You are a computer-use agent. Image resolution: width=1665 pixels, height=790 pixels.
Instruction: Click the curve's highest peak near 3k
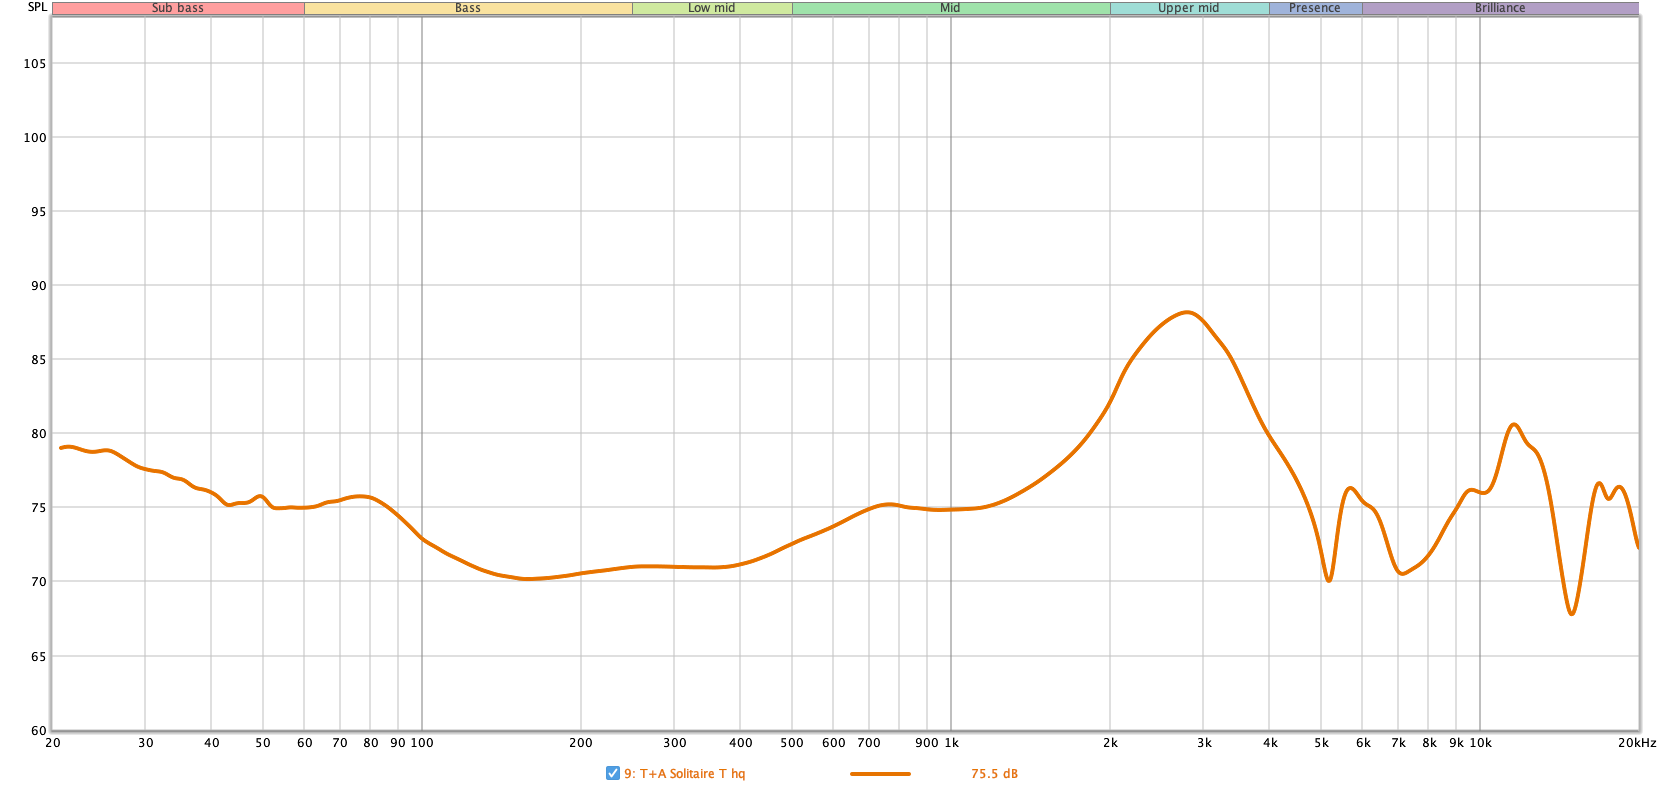click(1187, 312)
